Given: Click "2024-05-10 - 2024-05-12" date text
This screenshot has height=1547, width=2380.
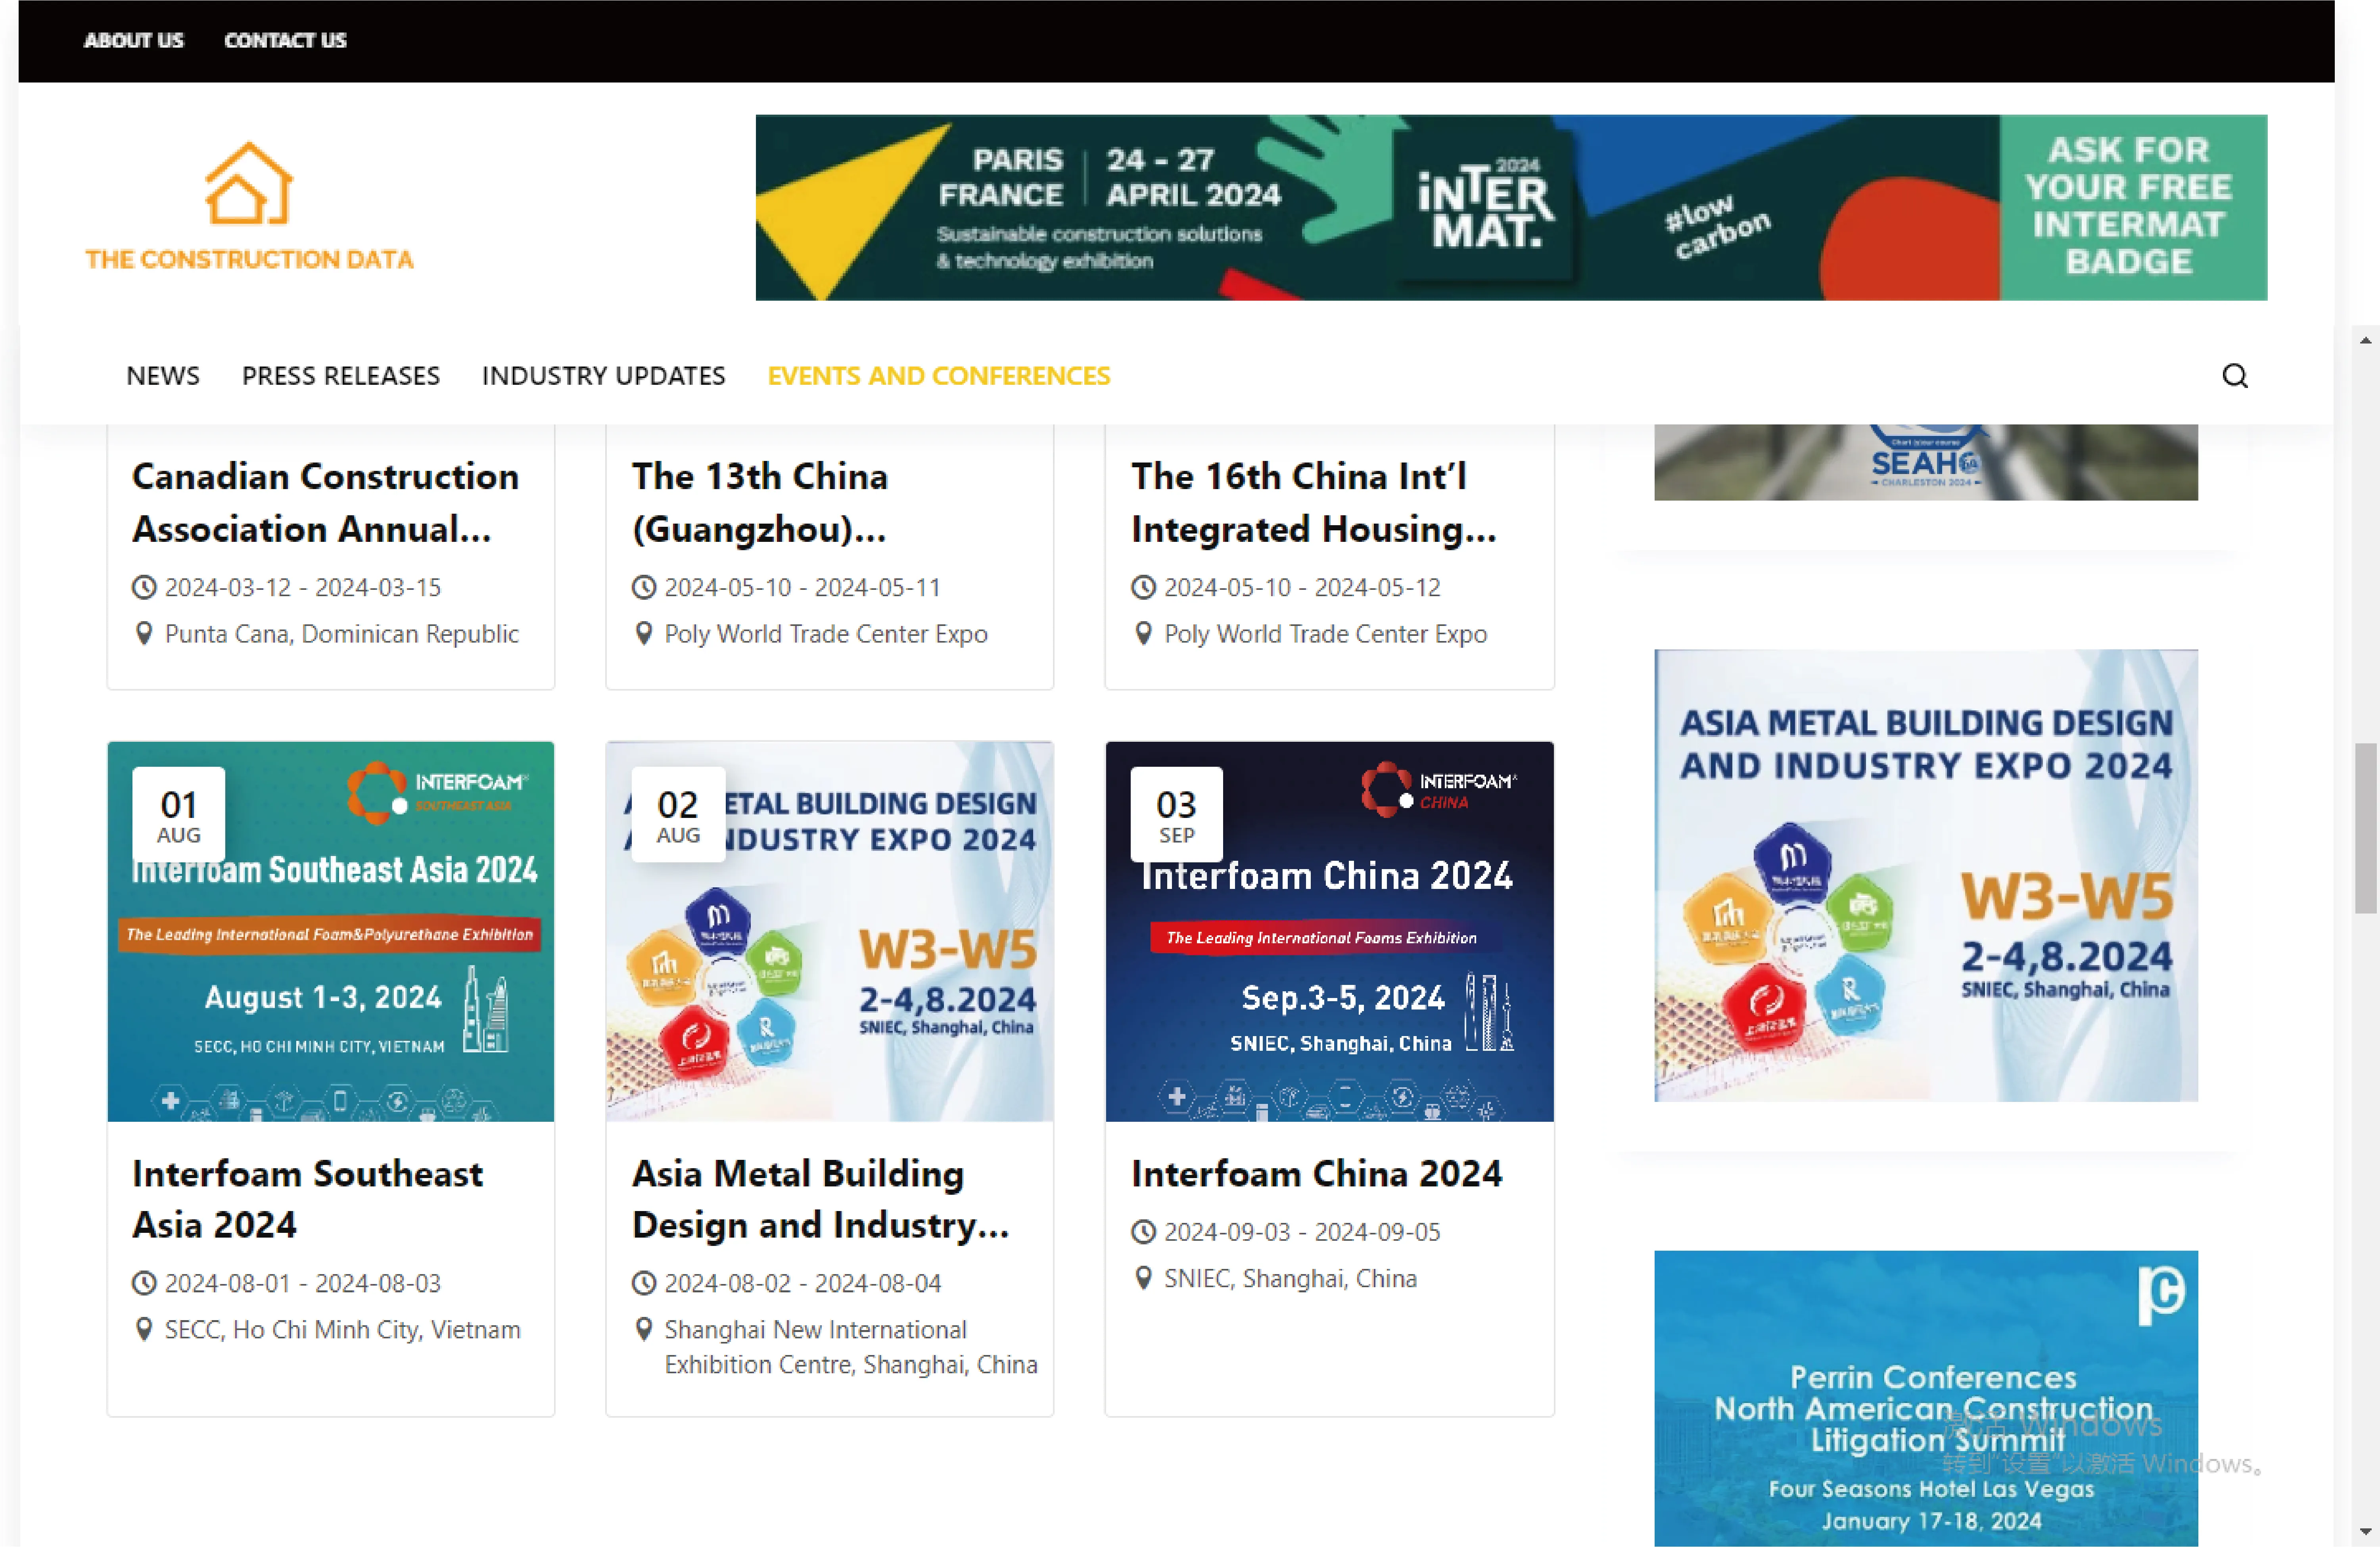Looking at the screenshot, I should click(x=1302, y=587).
